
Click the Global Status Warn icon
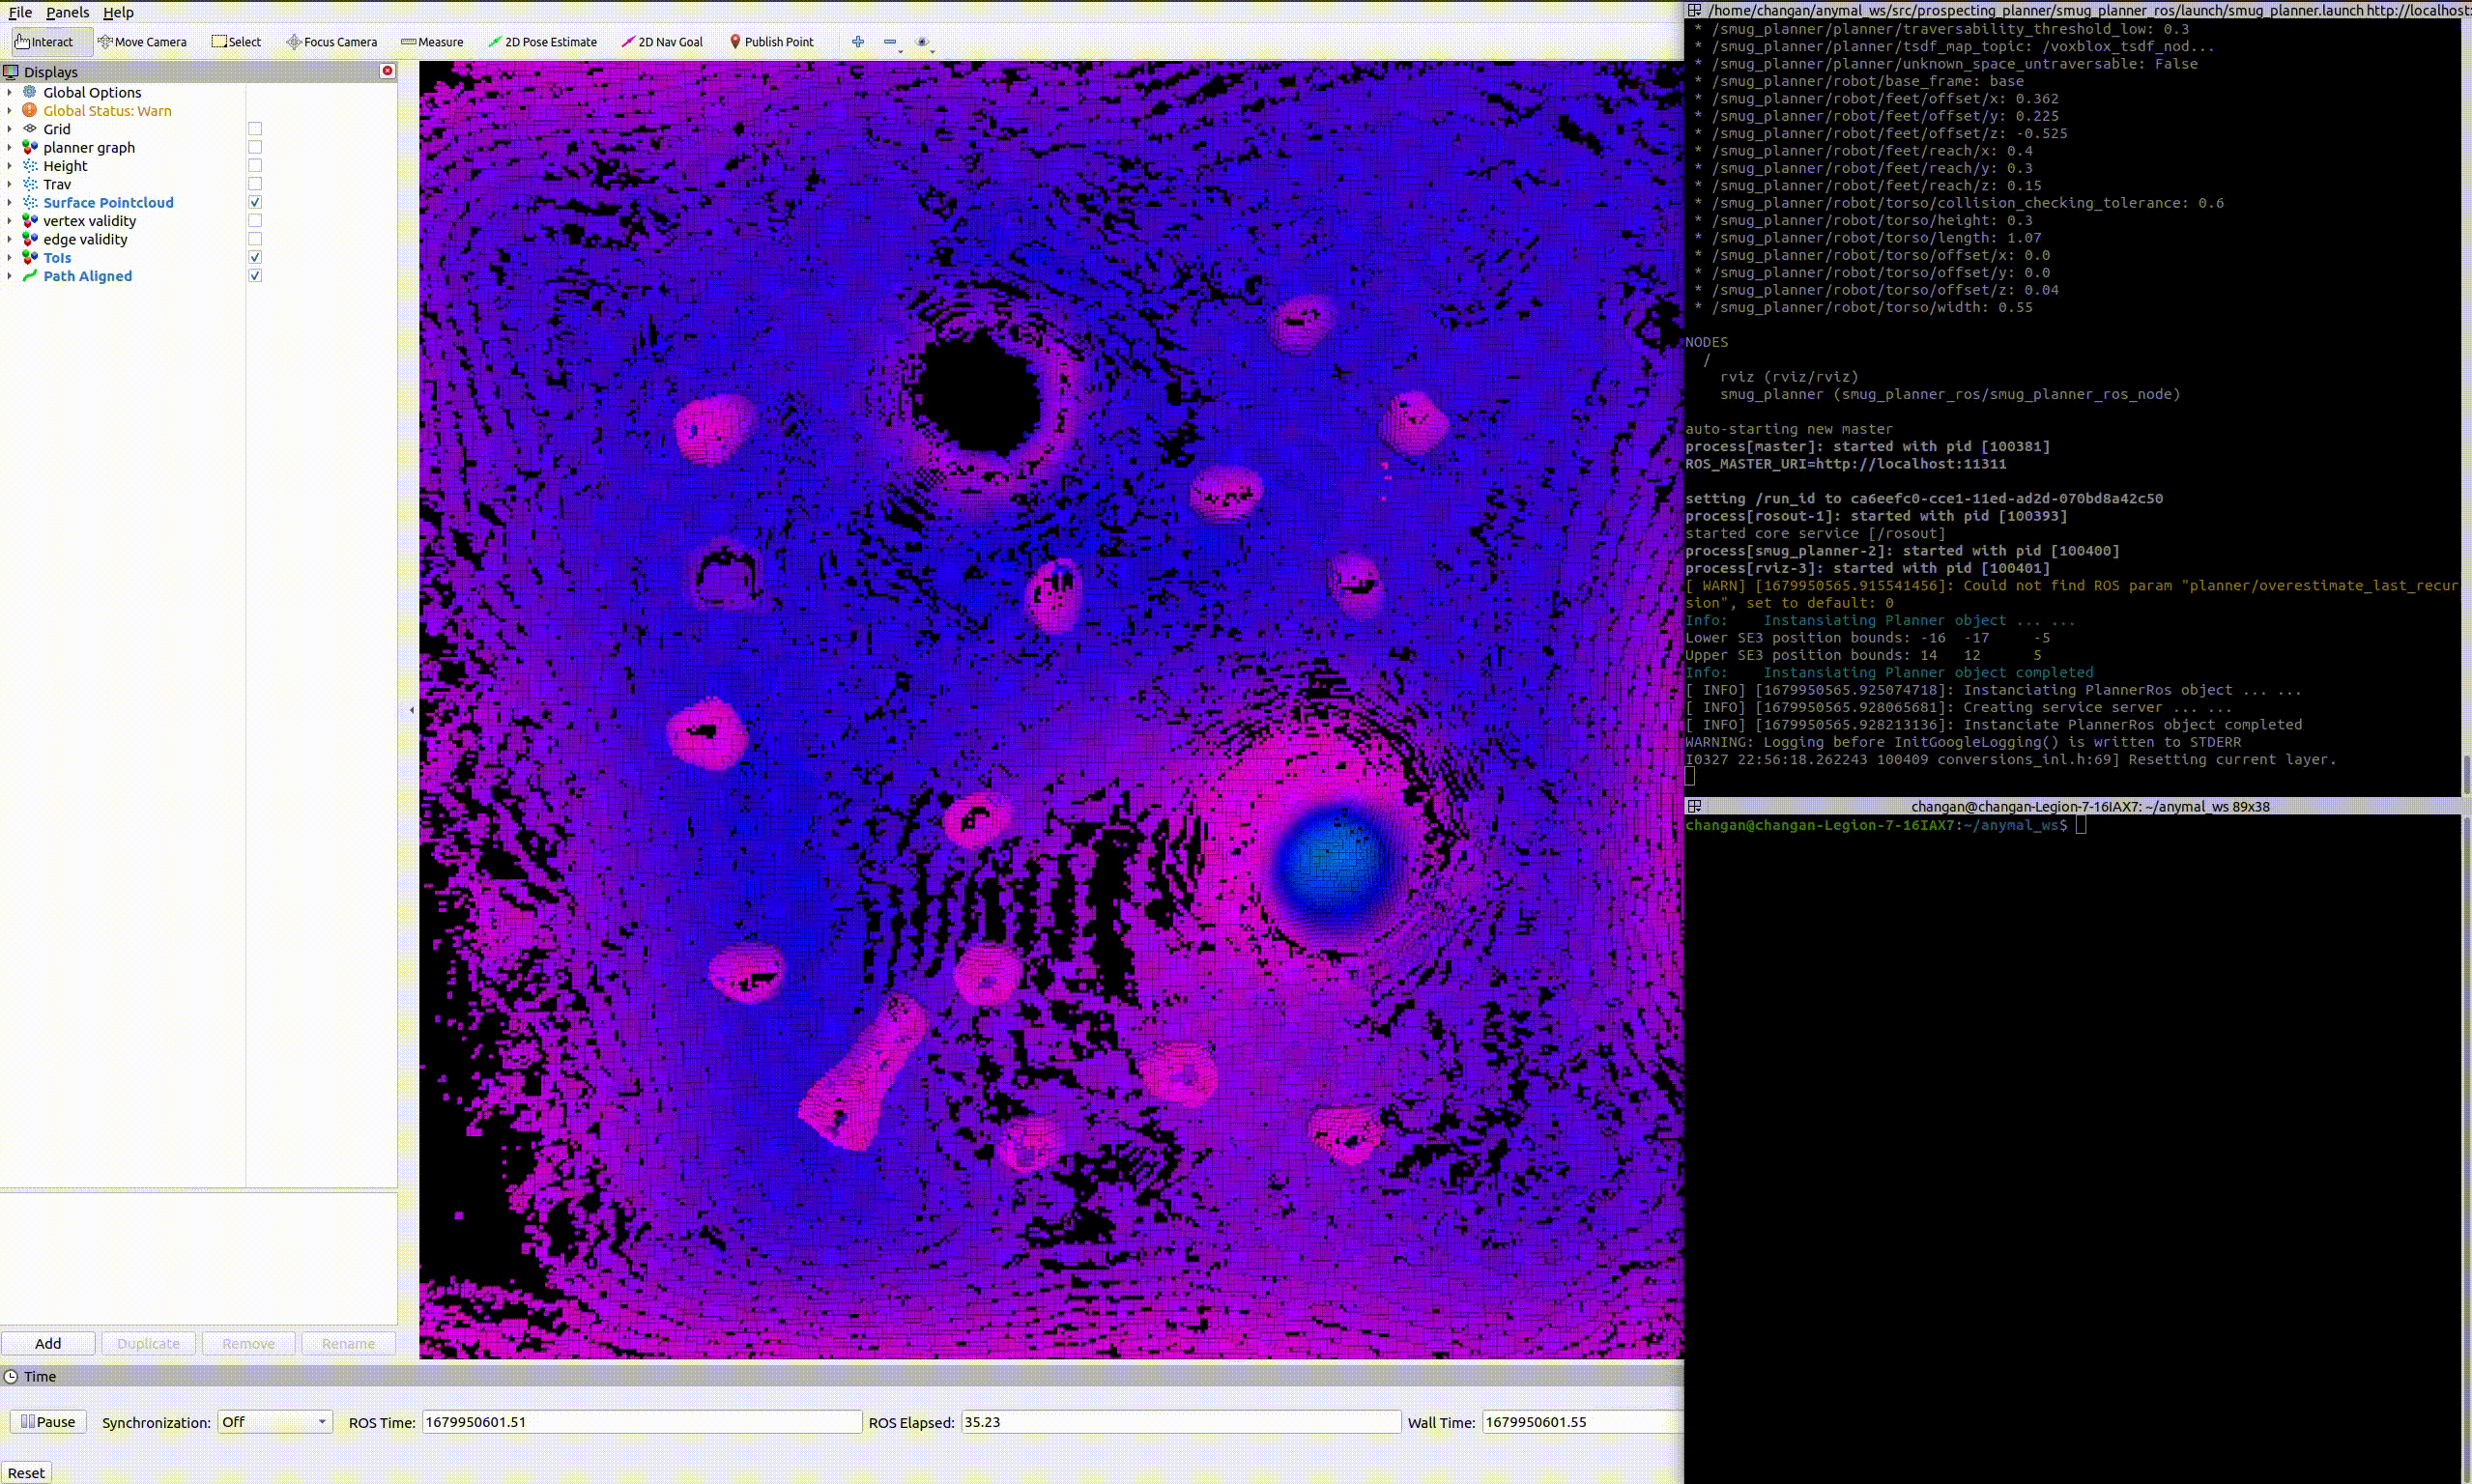(x=30, y=109)
